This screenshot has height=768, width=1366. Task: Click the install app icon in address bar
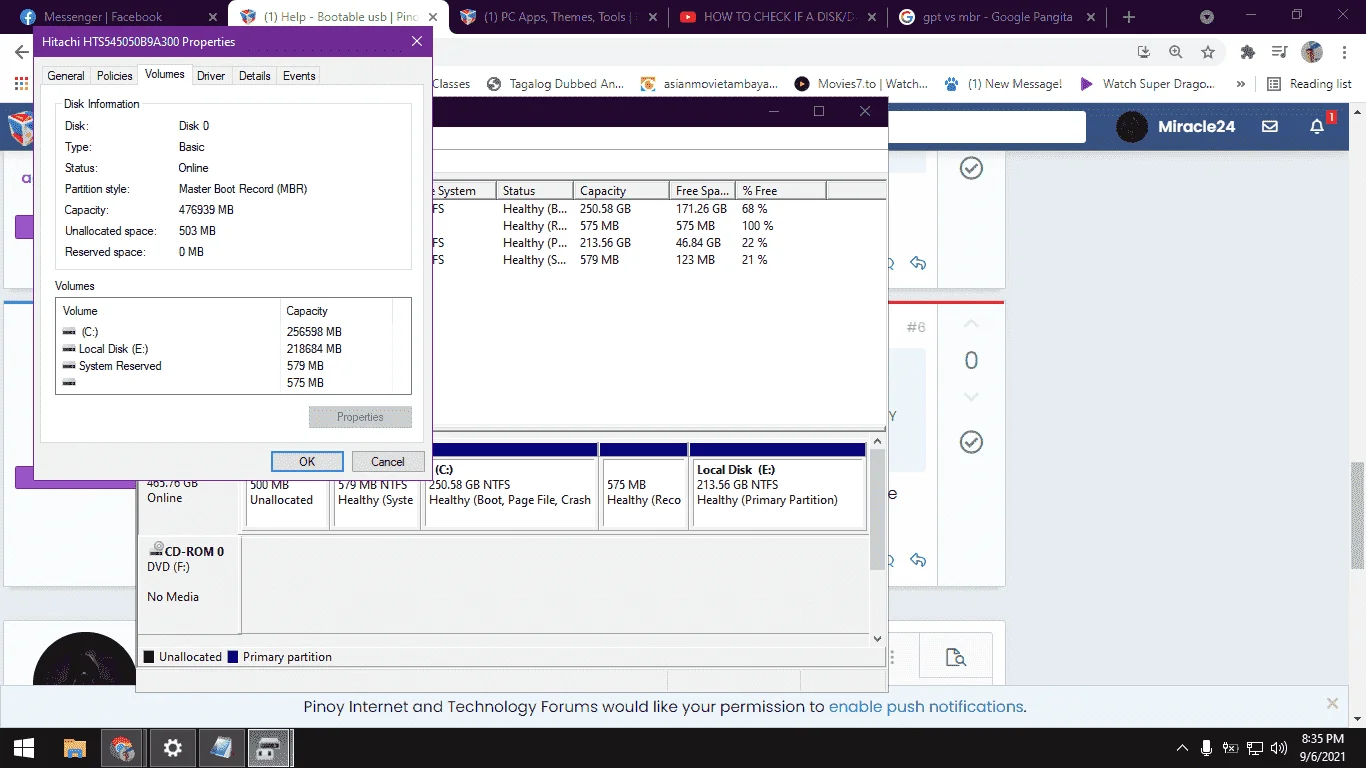[1144, 52]
